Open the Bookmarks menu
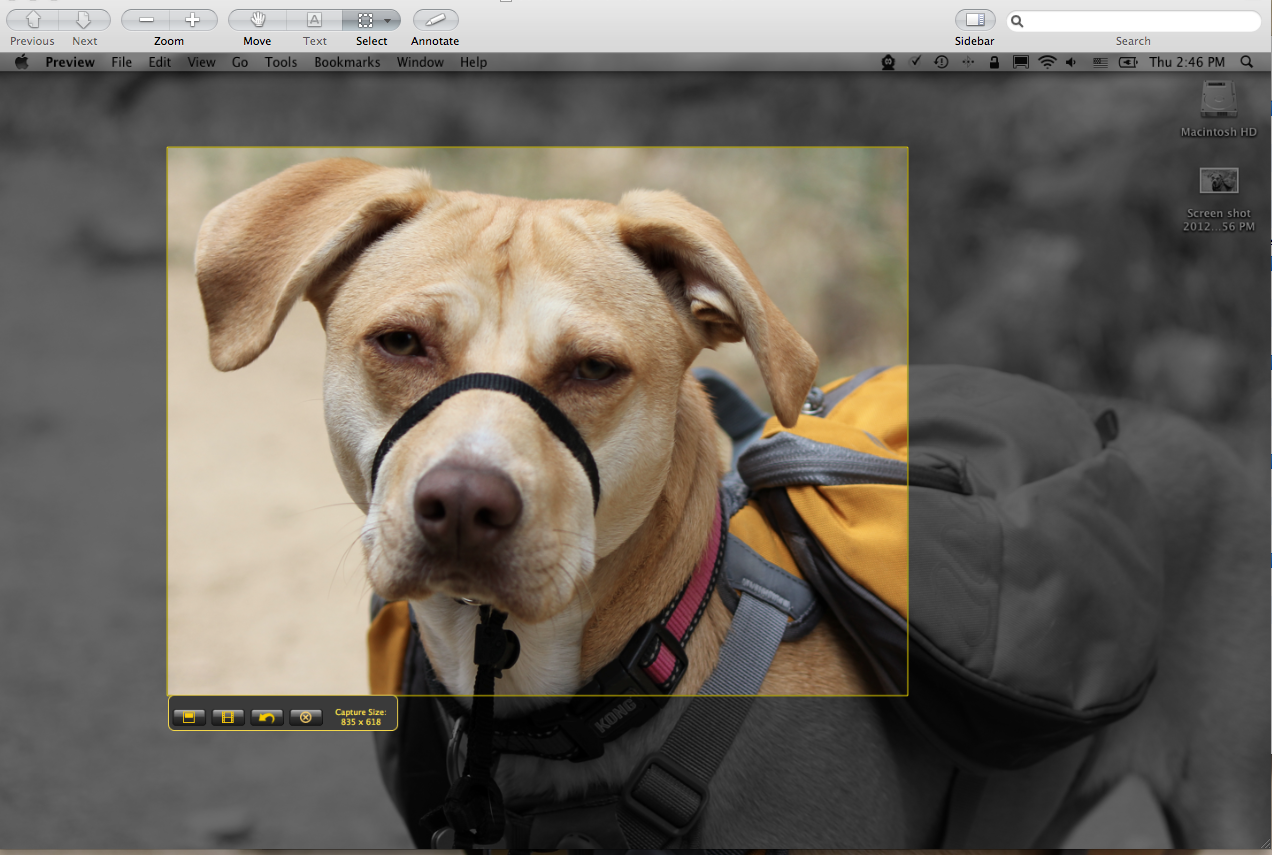 pos(347,62)
